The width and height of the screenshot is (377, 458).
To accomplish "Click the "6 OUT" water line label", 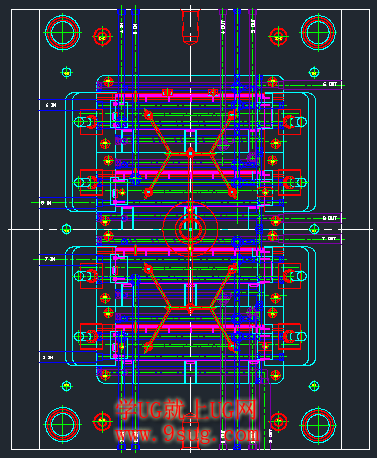I will coord(330,84).
